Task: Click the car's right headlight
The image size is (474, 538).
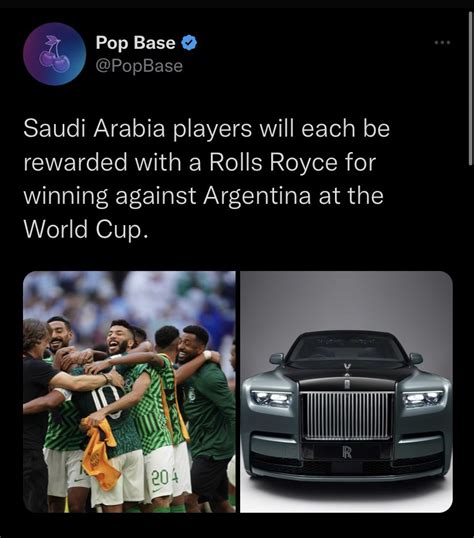Action: click(423, 398)
